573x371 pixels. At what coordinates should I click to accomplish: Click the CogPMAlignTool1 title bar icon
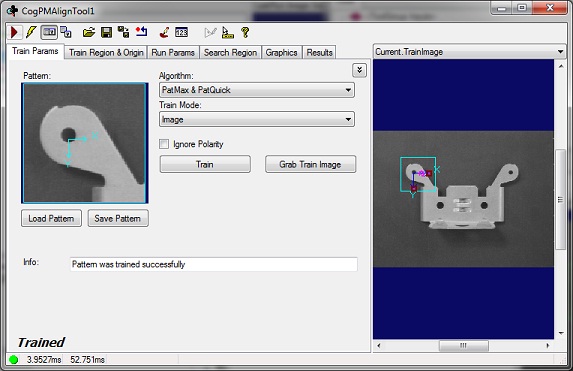pyautogui.click(x=12, y=11)
